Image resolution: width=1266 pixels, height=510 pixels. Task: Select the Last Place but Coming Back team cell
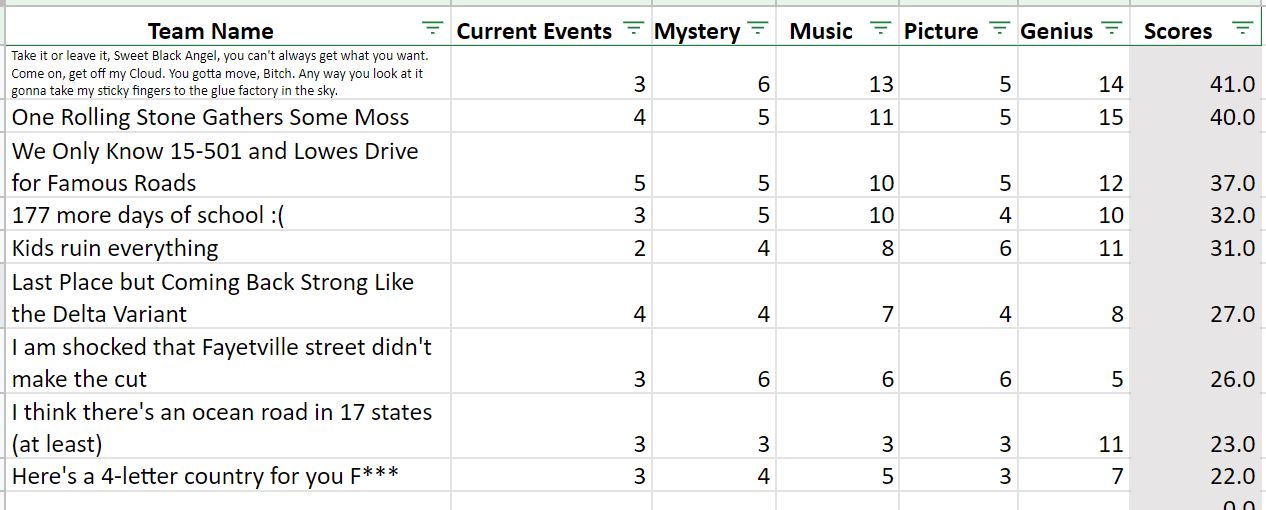227,297
